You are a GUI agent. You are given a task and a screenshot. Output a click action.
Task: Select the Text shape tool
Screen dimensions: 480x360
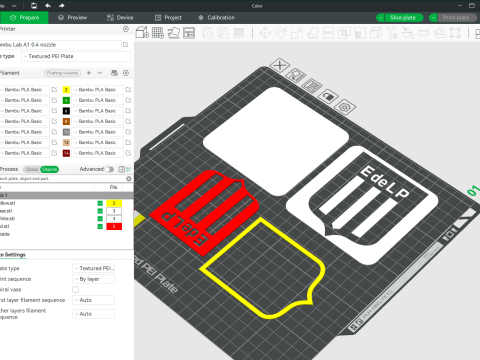[x=392, y=33]
